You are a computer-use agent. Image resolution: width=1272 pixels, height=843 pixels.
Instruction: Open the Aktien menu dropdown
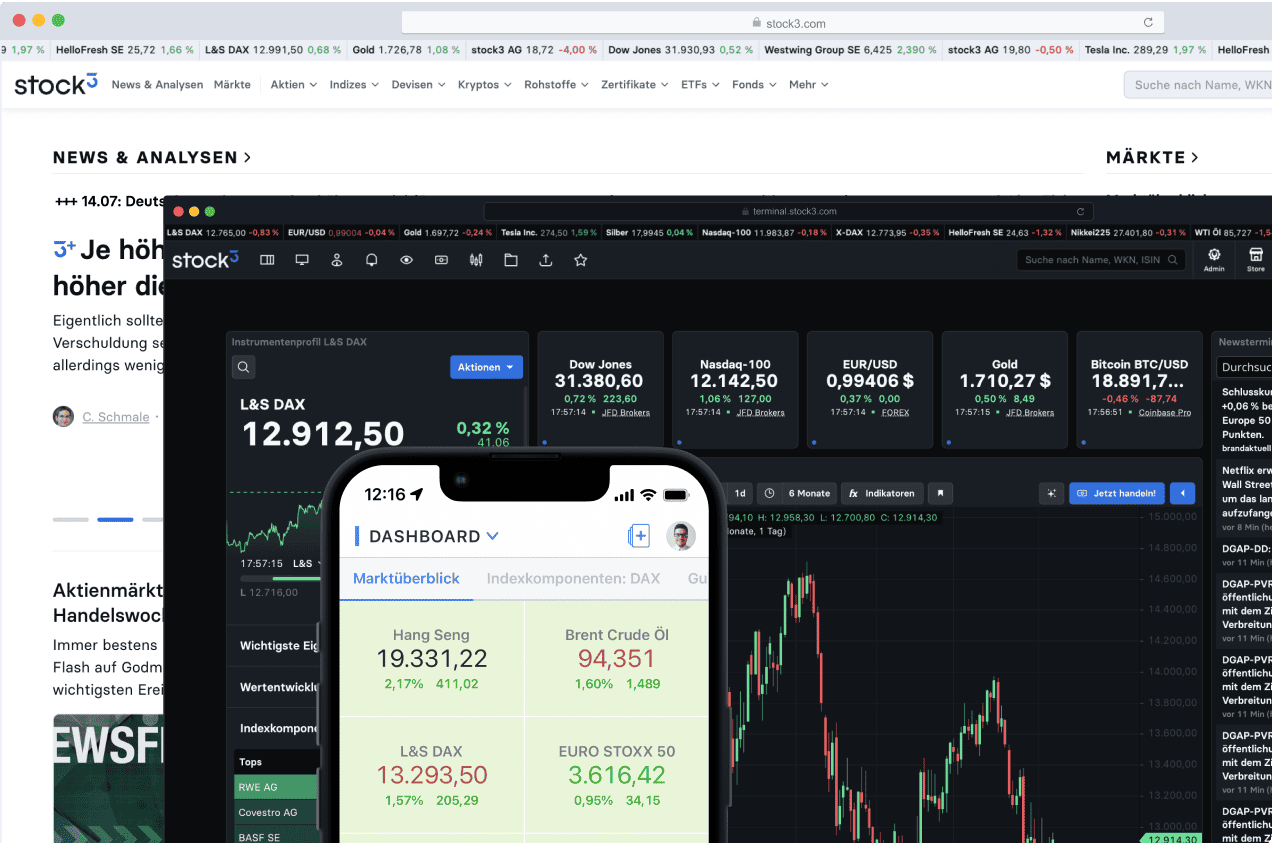[x=294, y=85]
